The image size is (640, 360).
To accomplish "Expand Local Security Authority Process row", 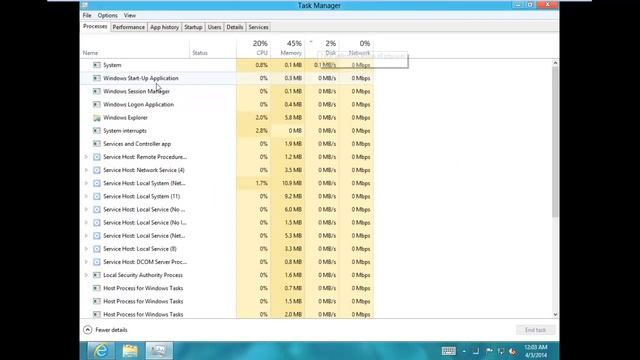I will (x=86, y=275).
